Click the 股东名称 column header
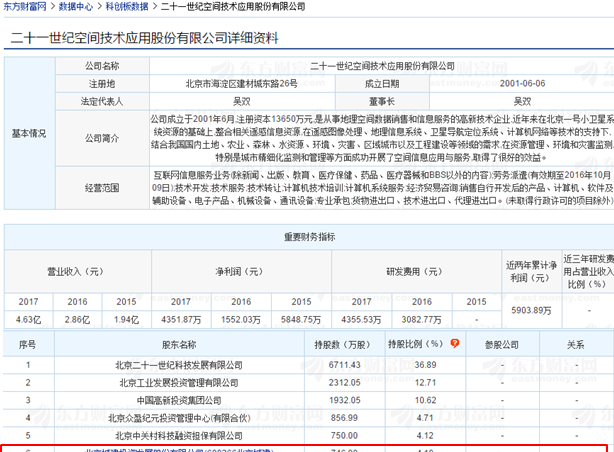614x452 pixels. [179, 345]
